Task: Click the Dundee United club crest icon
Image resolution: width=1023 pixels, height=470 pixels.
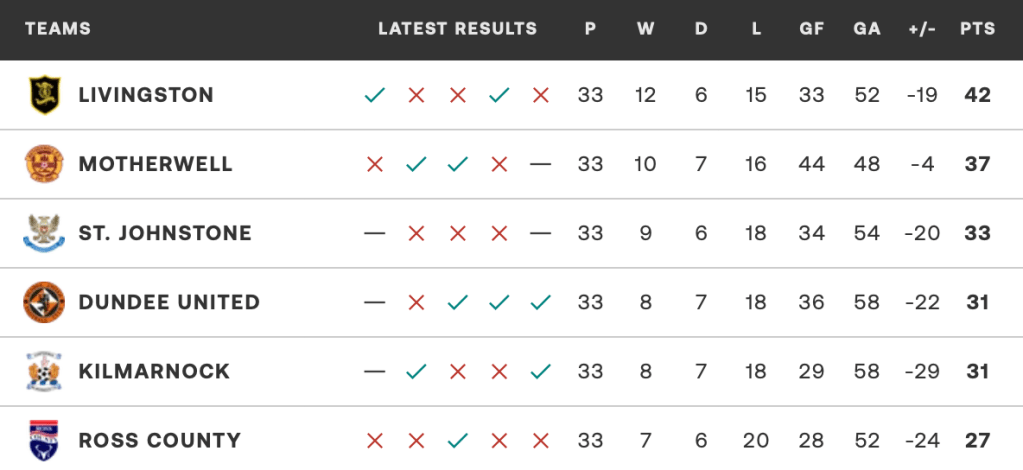Action: [44, 302]
